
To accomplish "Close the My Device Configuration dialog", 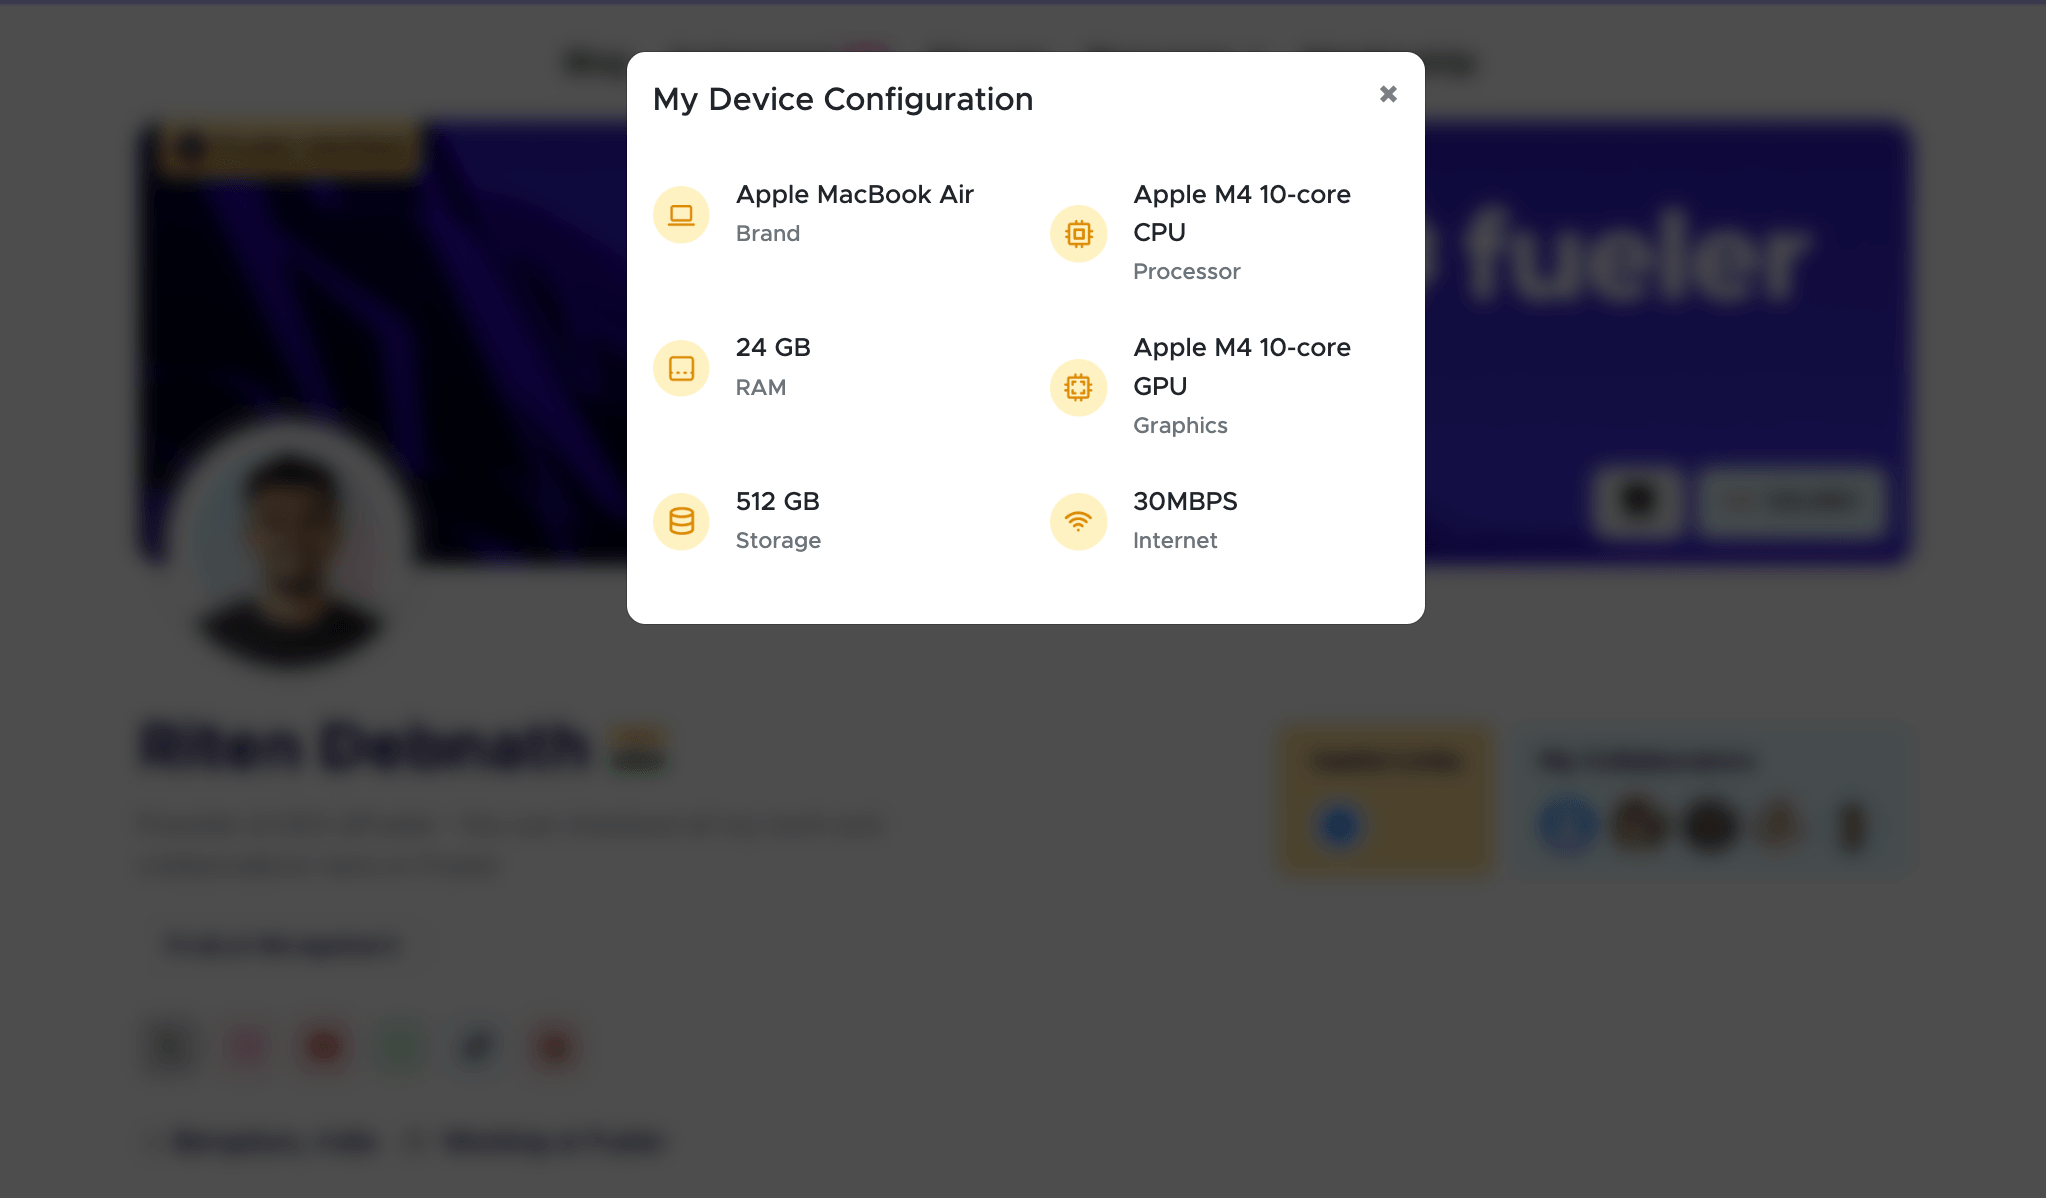I will pyautogui.click(x=1388, y=94).
